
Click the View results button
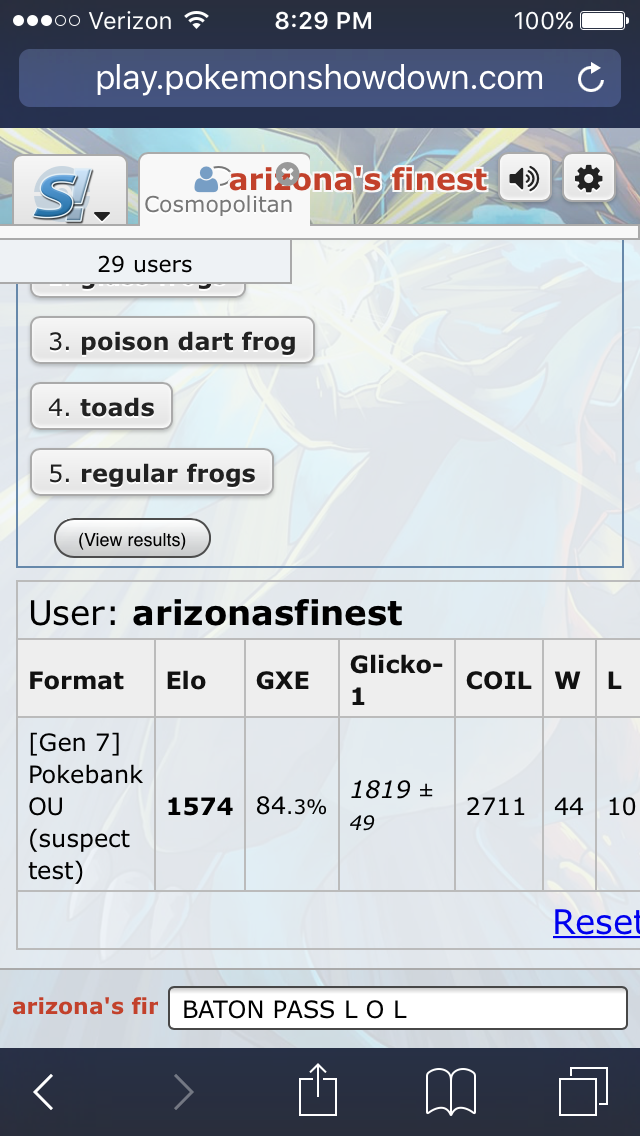pos(132,540)
